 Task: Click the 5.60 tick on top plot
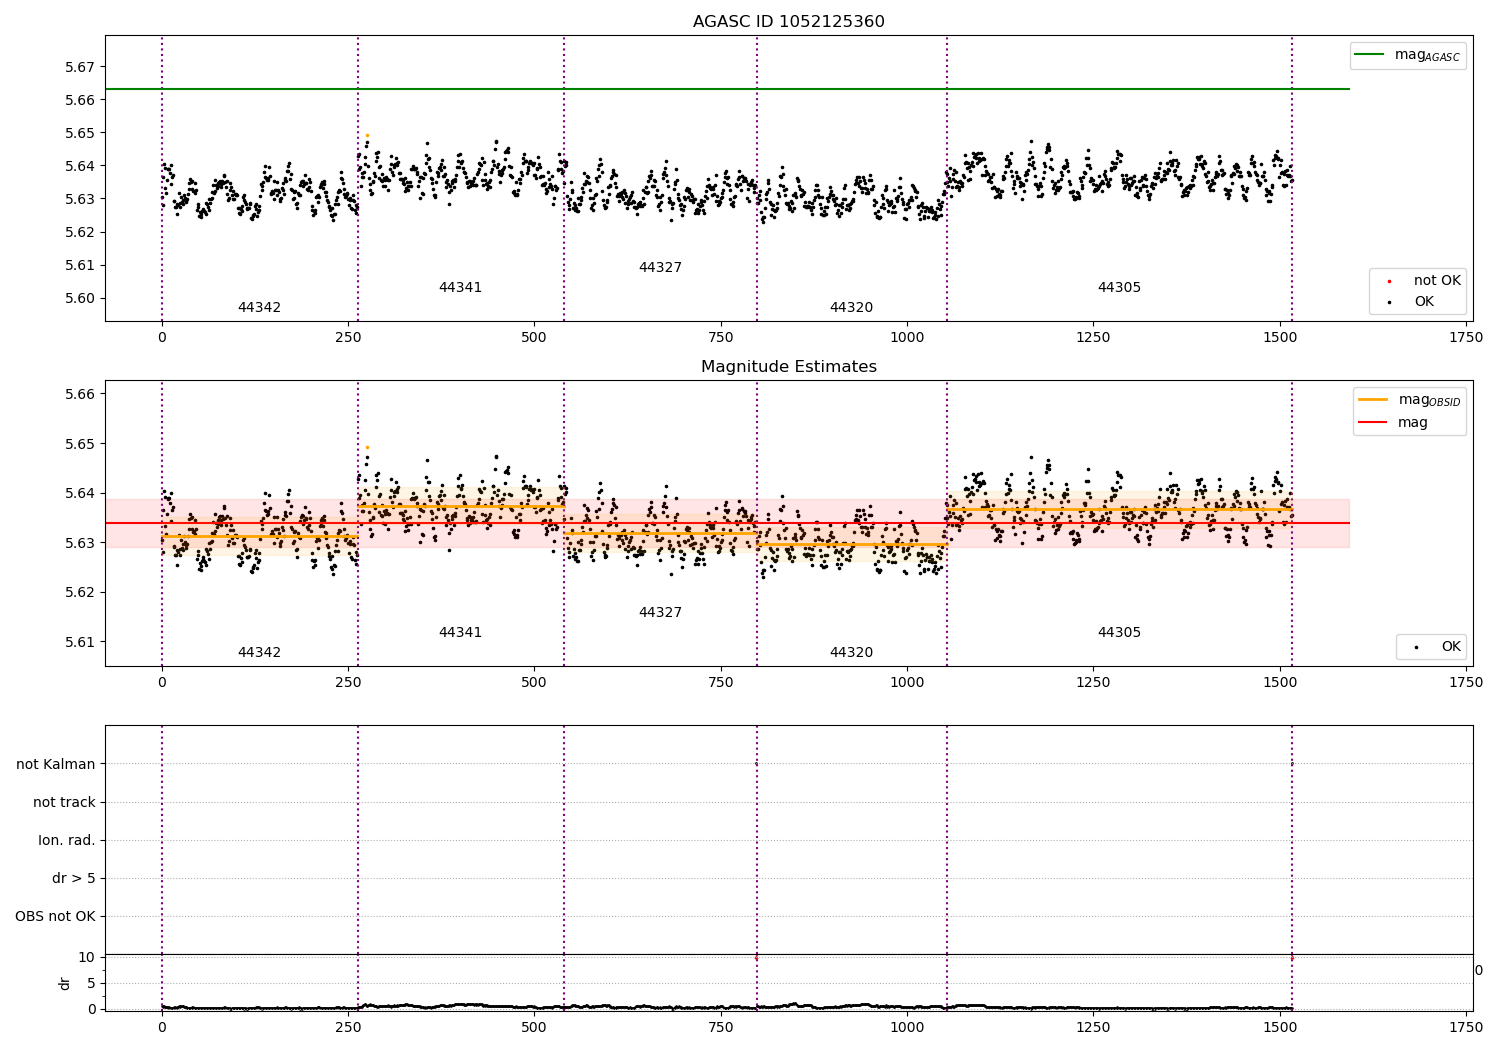80,298
